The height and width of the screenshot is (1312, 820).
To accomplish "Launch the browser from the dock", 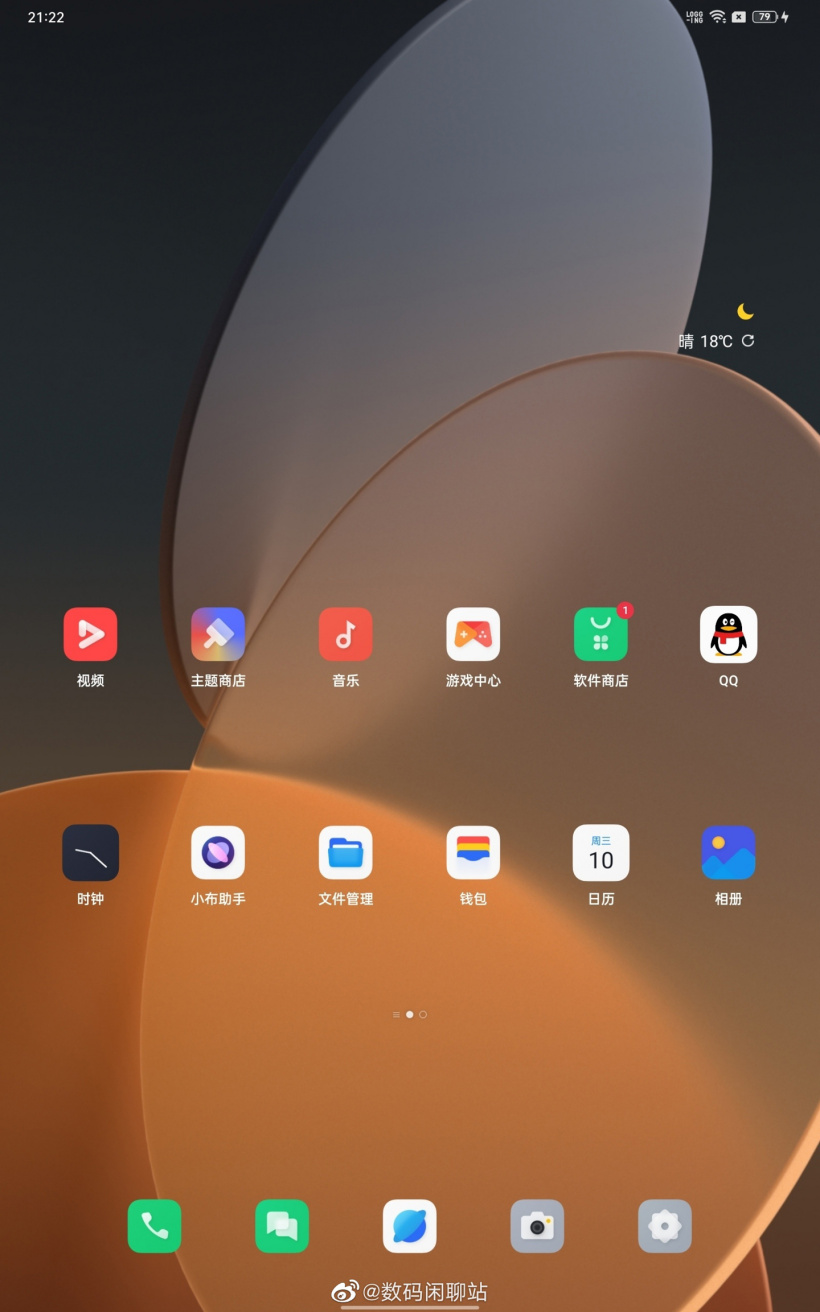I will coord(410,1226).
